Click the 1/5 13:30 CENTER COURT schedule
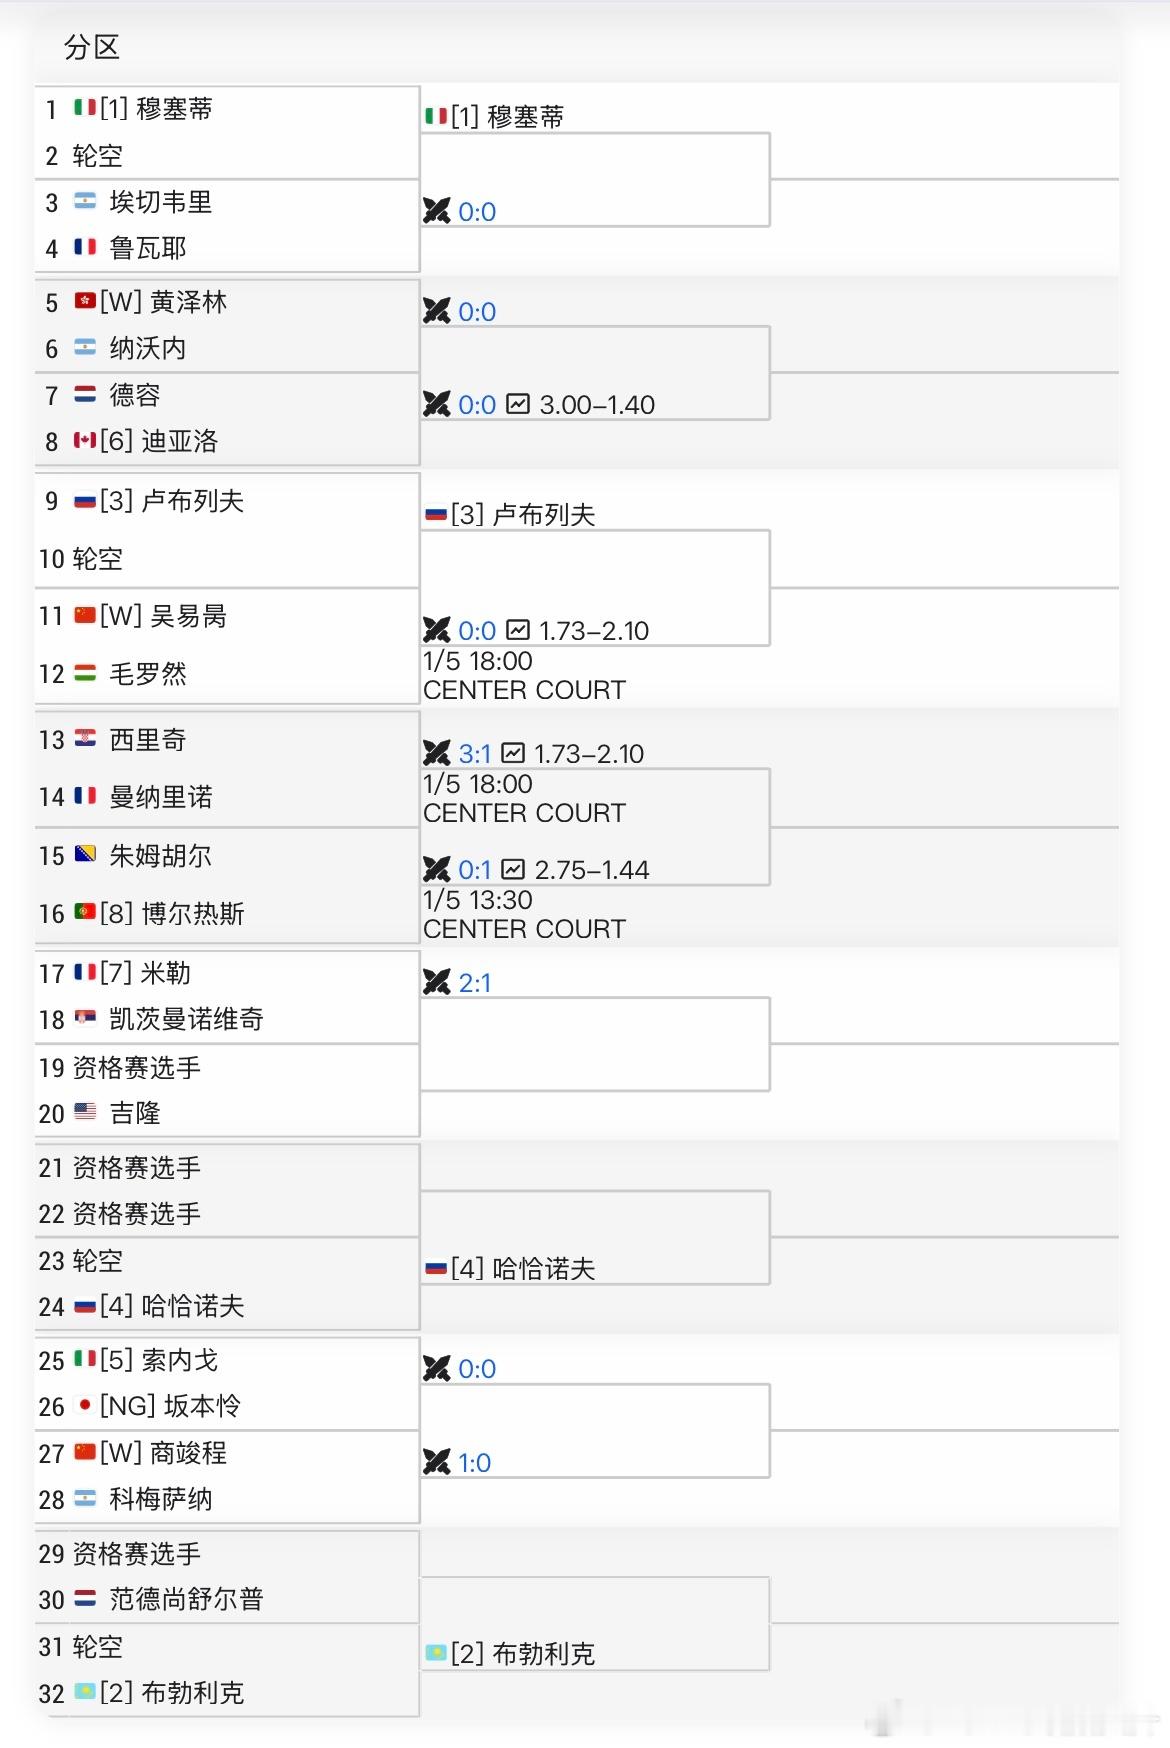Image resolution: width=1170 pixels, height=1748 pixels. pos(523,914)
